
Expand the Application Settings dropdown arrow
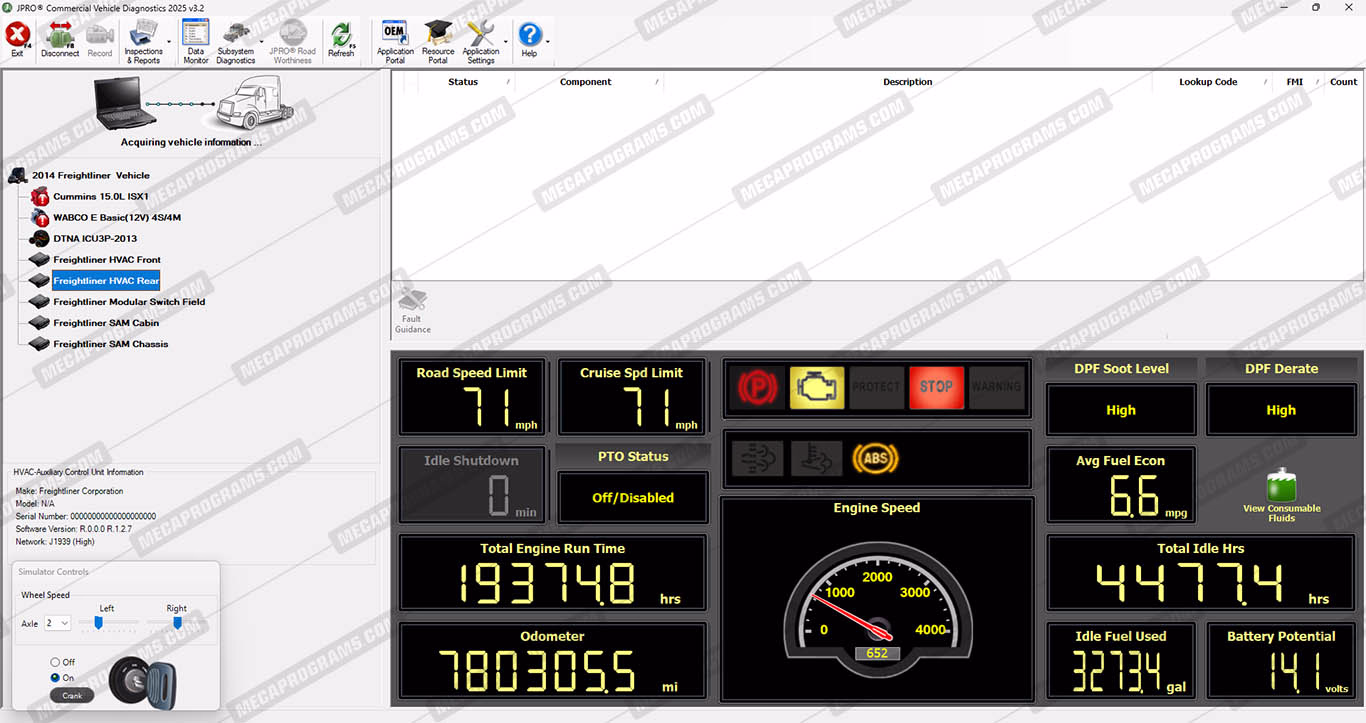coord(506,42)
